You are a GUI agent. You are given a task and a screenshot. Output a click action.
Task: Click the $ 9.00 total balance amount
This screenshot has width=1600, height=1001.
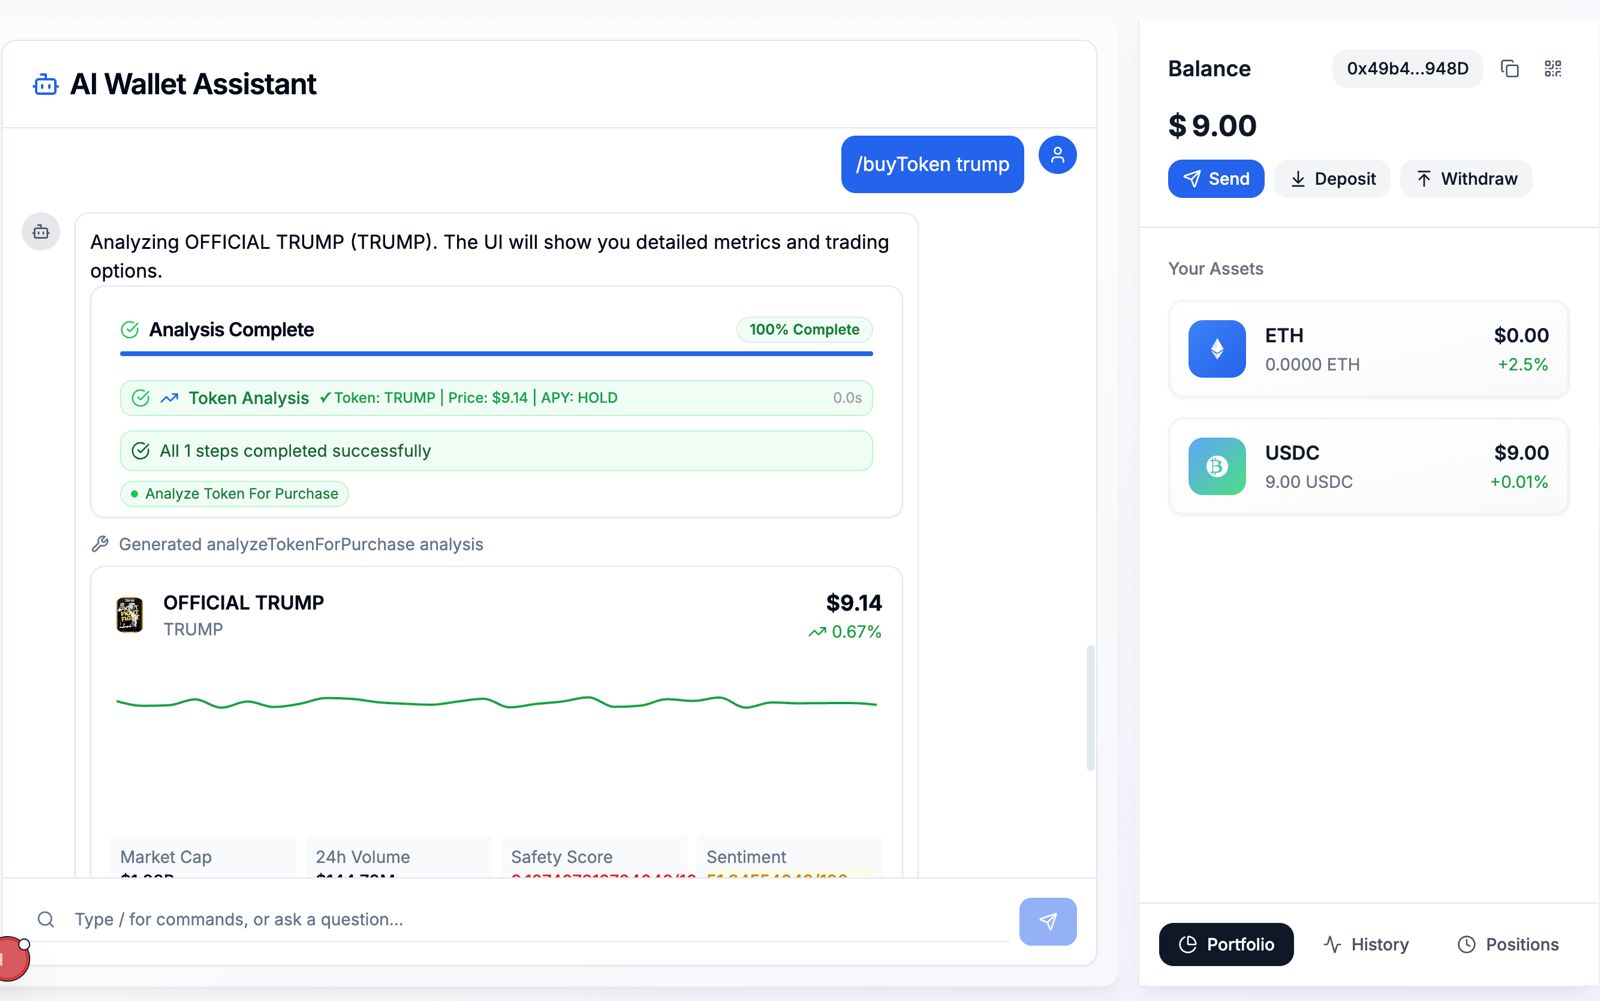1212,126
